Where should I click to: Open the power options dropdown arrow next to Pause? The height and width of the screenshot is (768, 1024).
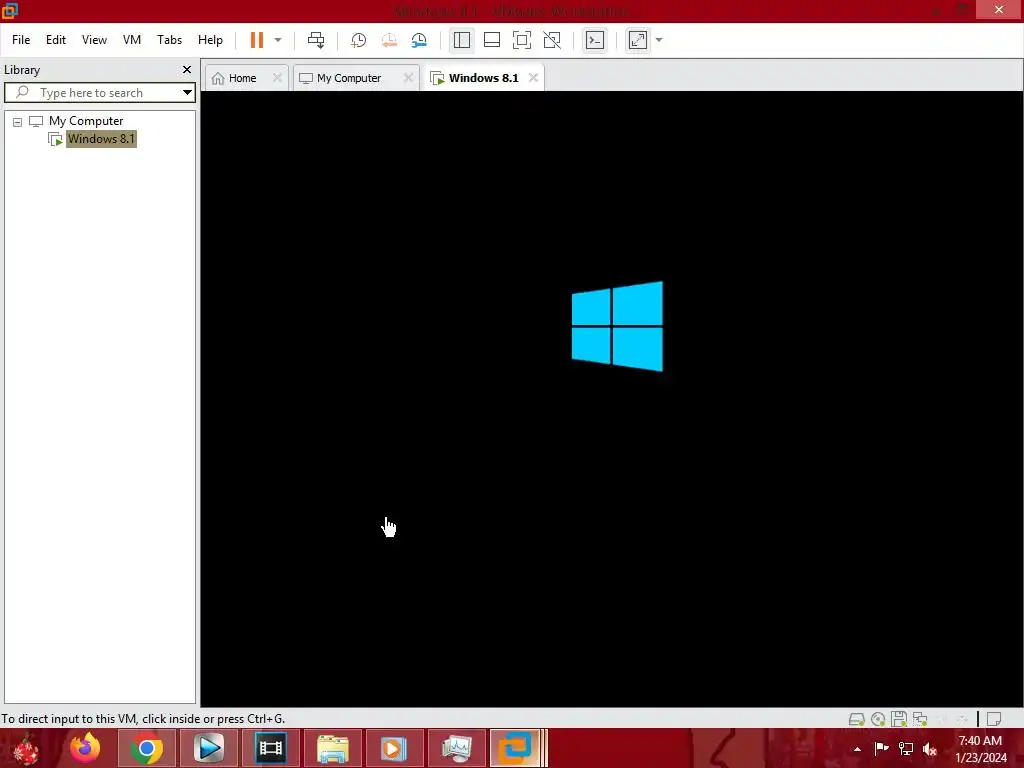278,40
